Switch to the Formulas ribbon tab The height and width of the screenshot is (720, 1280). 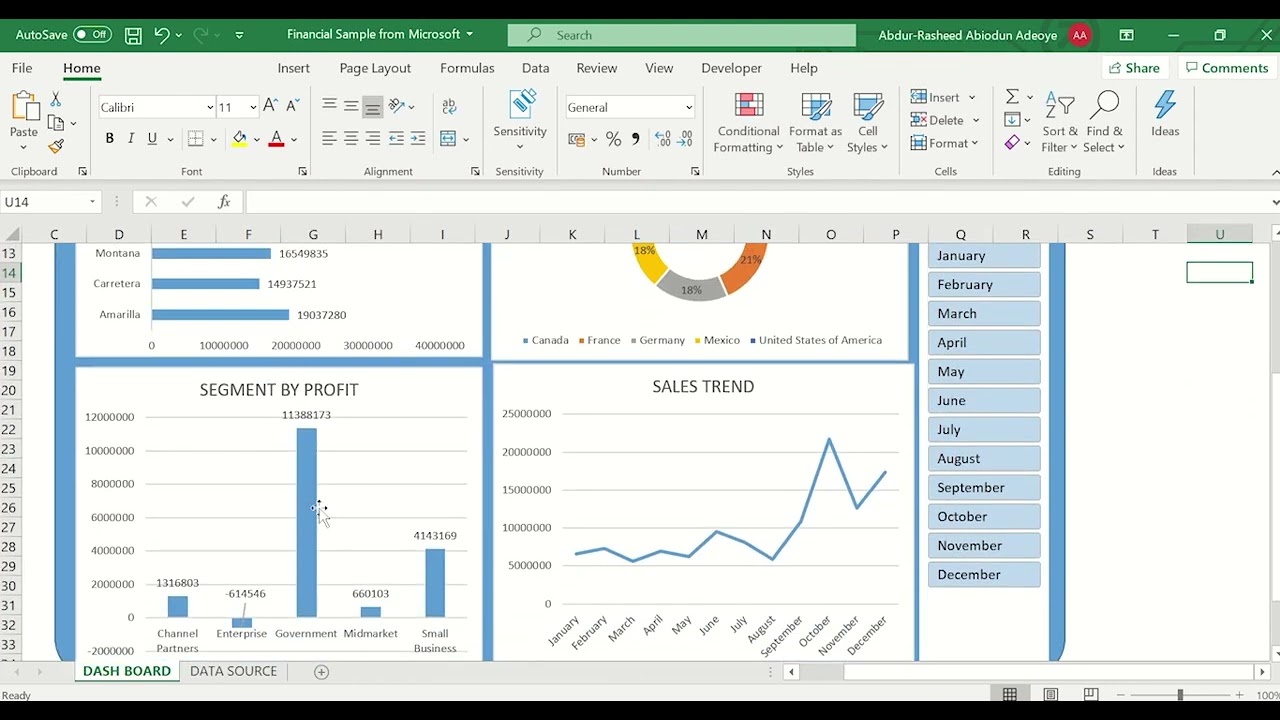click(x=467, y=68)
